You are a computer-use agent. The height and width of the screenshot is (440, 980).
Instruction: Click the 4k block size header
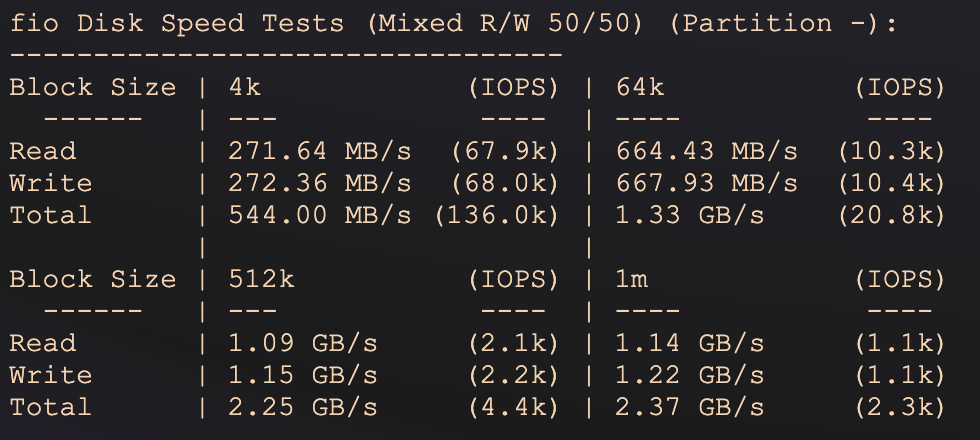[x=245, y=87]
